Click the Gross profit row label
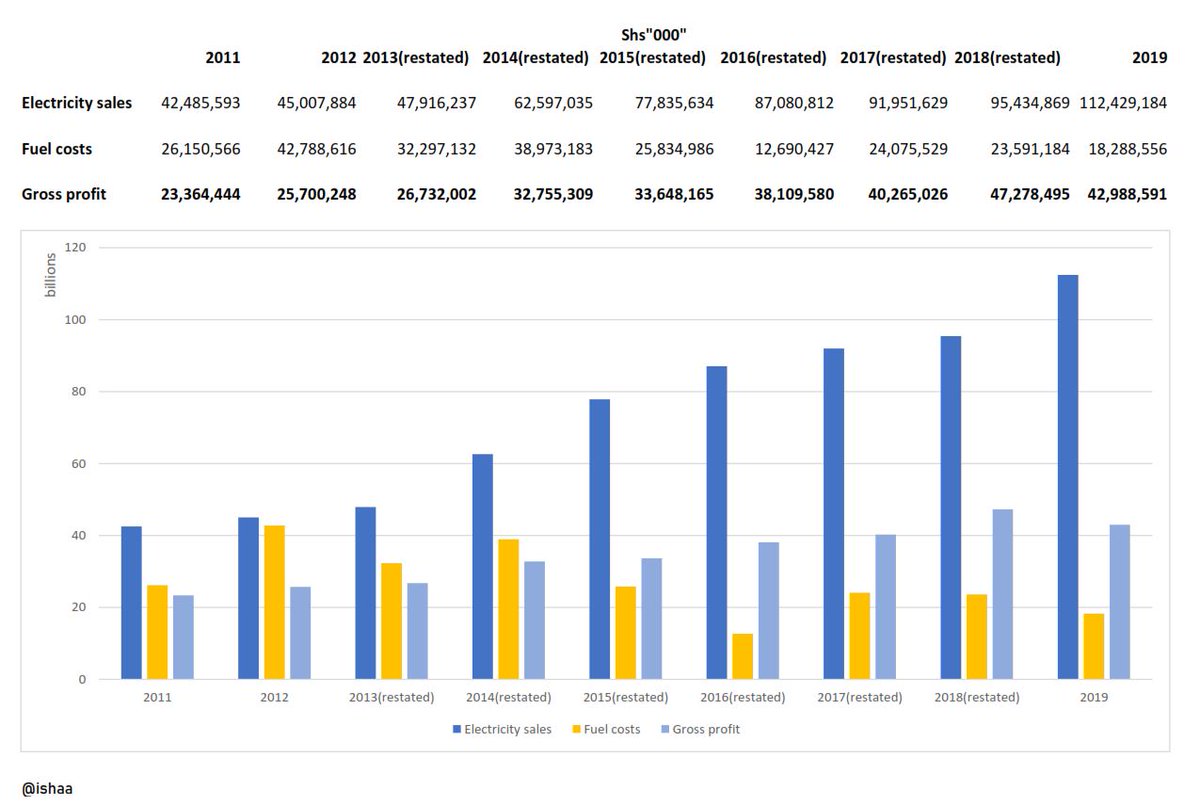This screenshot has height=806, width=1200. [64, 194]
